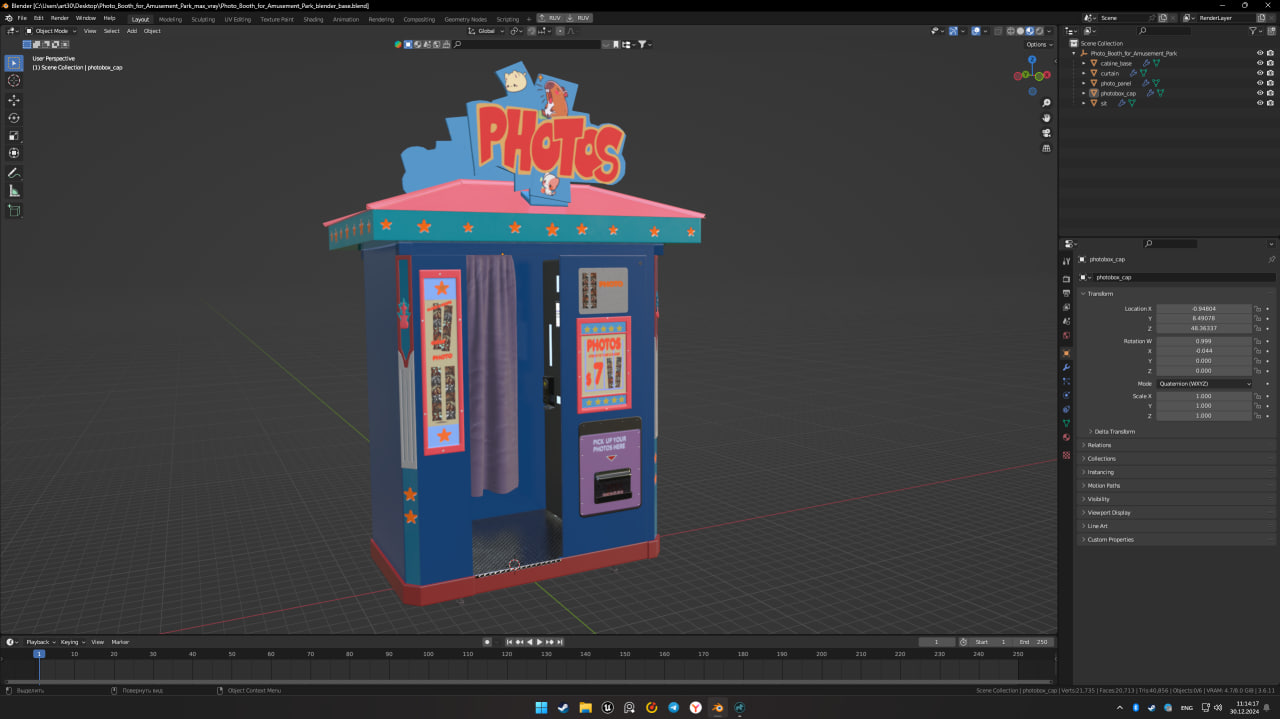The image size is (1280, 719).
Task: Open timeline Playback menu
Action: point(40,642)
